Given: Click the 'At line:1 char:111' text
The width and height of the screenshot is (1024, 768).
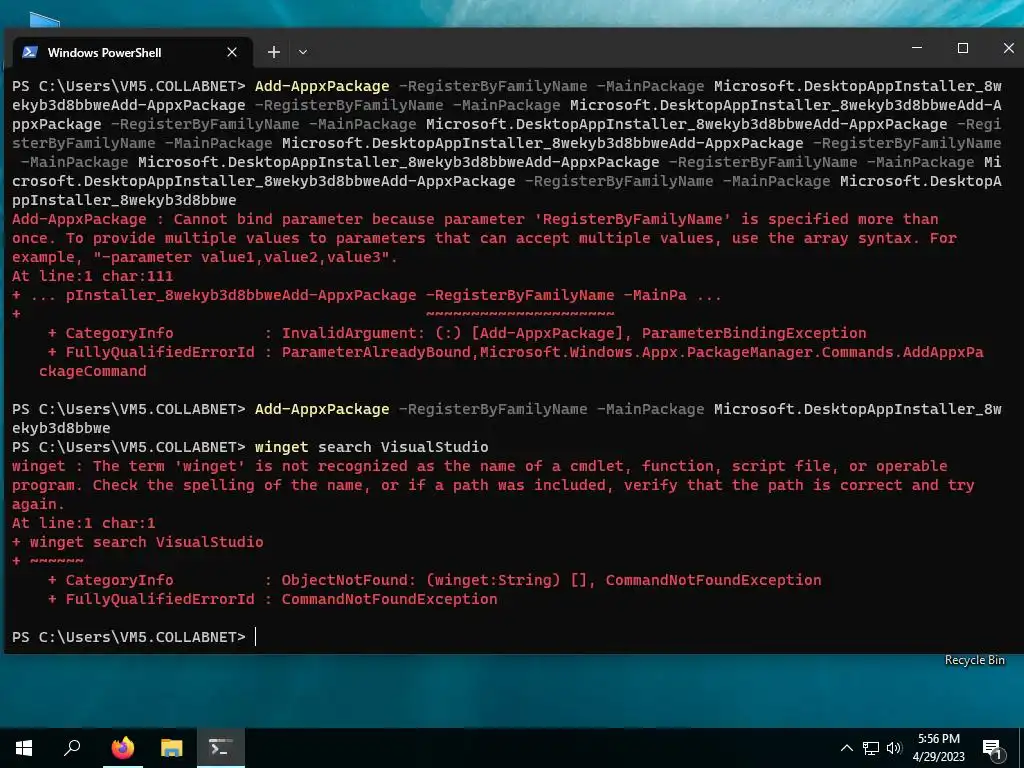Looking at the screenshot, I should 92,276.
